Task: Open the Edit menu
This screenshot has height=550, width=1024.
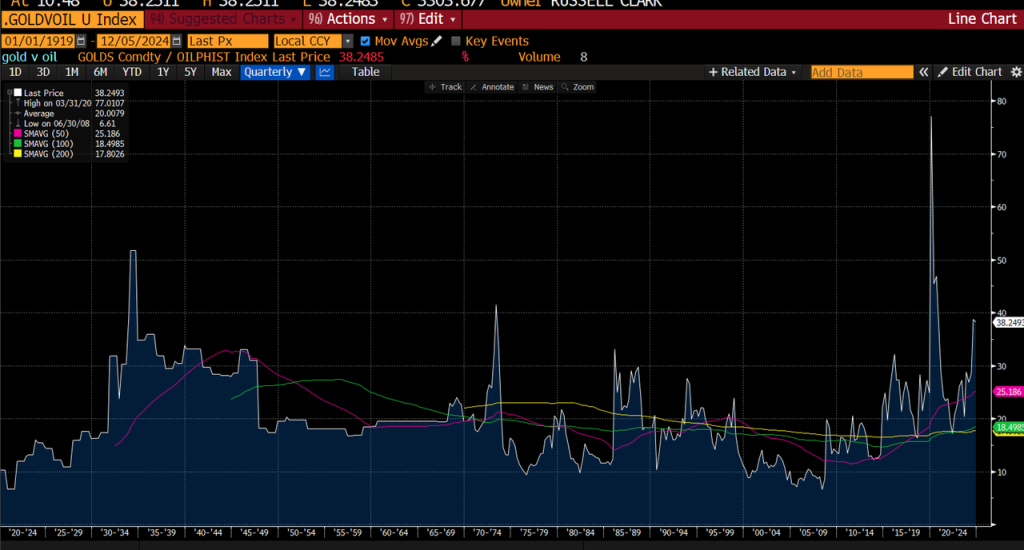Action: click(x=429, y=19)
